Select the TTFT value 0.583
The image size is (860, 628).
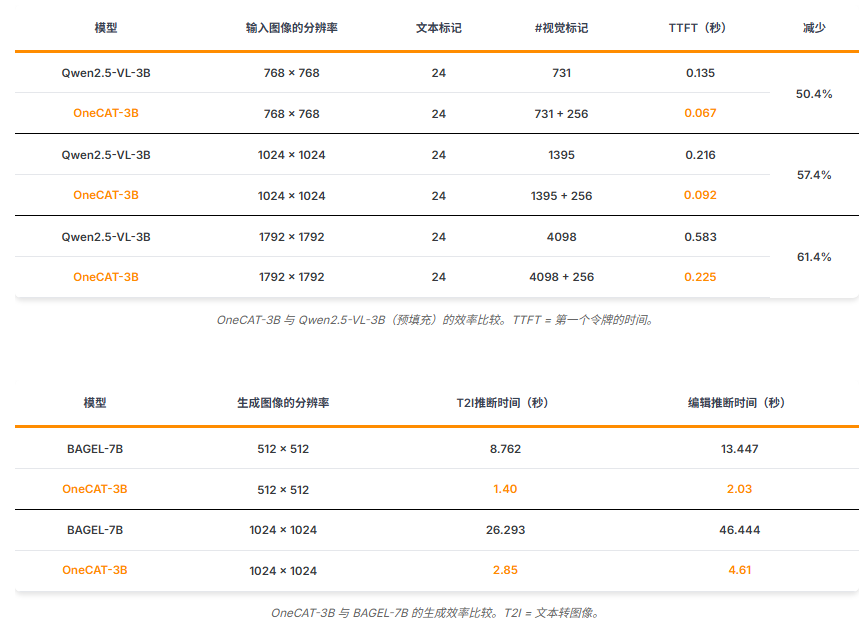pyautogui.click(x=700, y=237)
